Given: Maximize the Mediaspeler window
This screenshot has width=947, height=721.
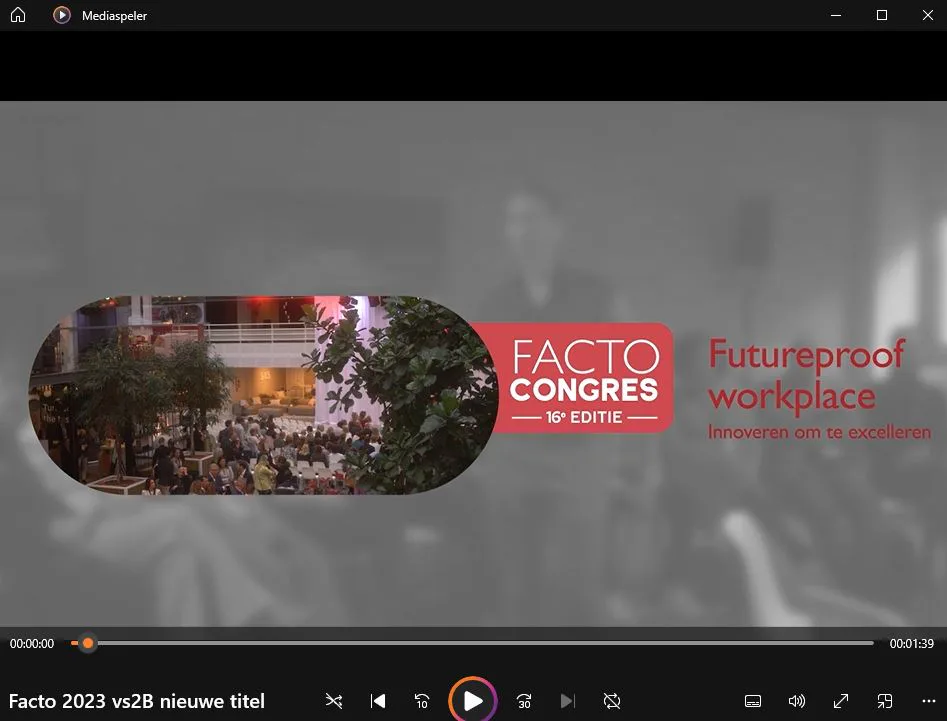Looking at the screenshot, I should 882,15.
